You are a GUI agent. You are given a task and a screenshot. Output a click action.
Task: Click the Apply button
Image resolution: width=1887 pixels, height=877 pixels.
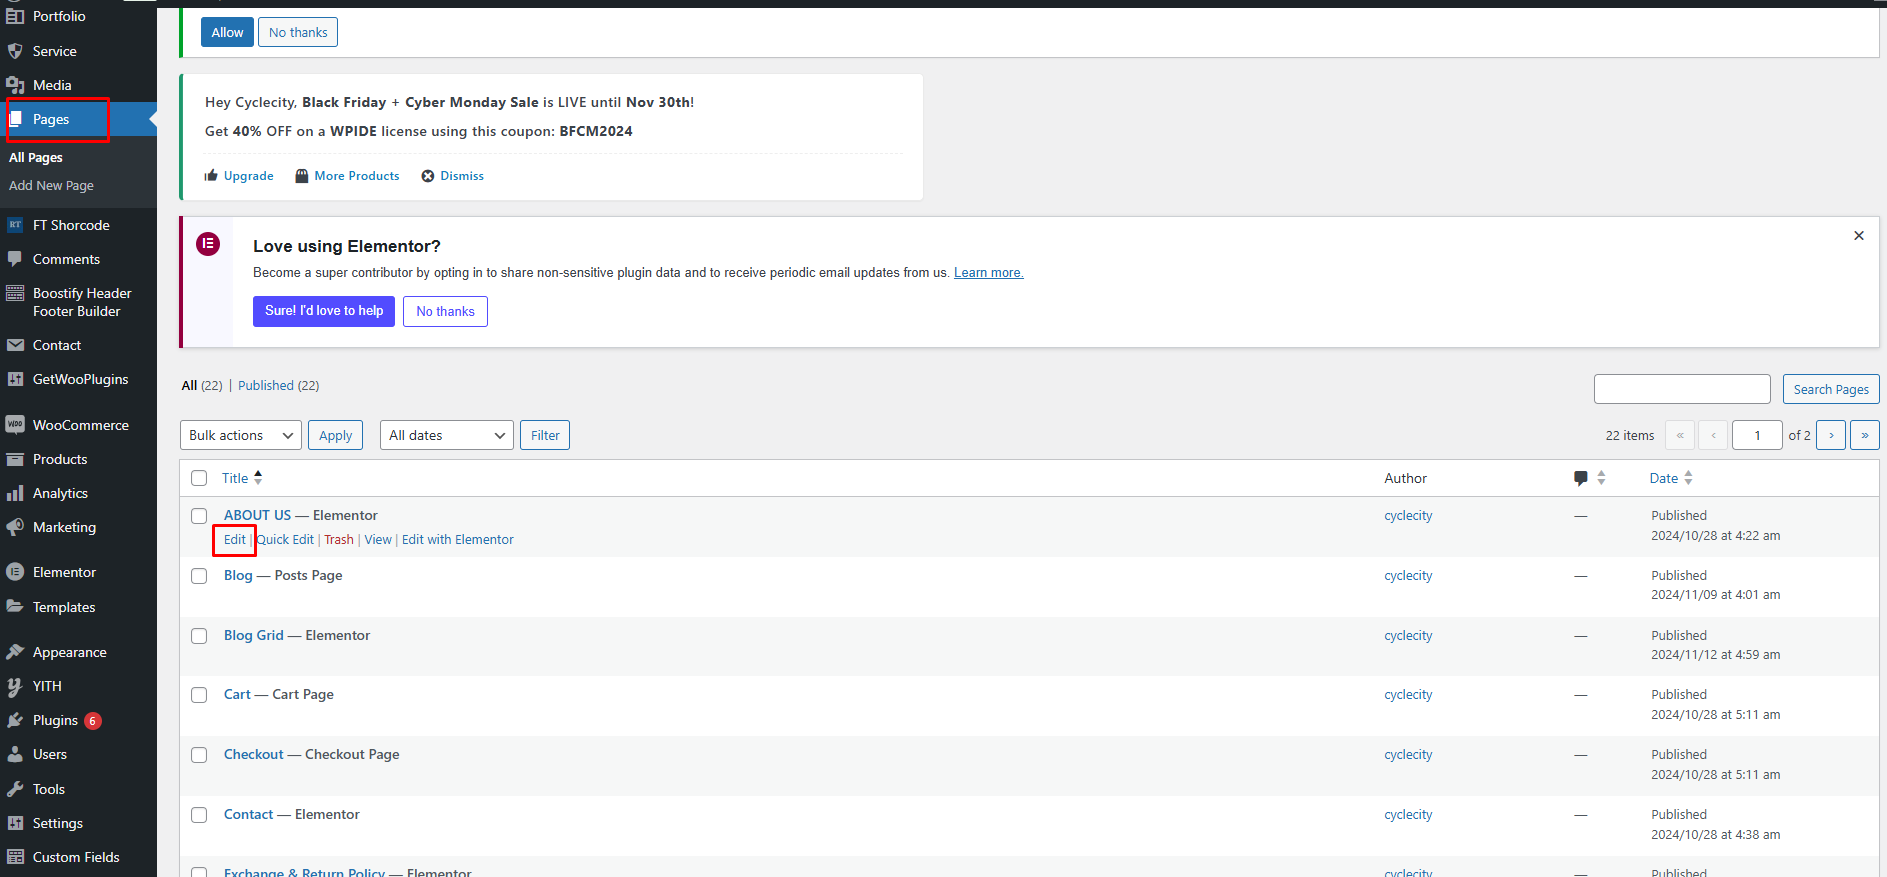[335, 435]
